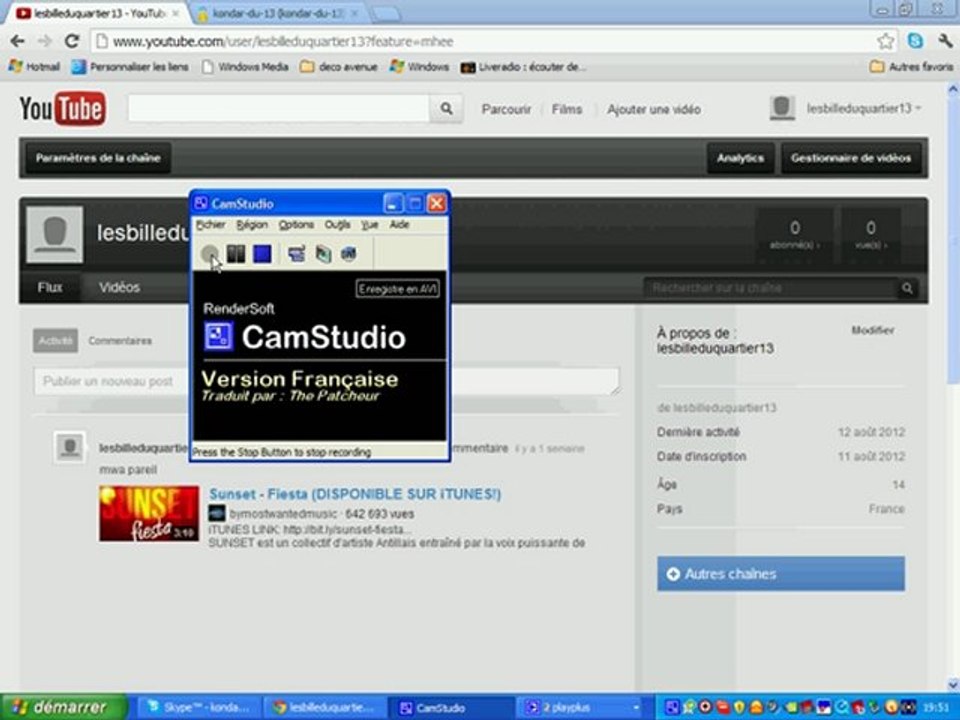Image resolution: width=960 pixels, height=720 pixels.
Task: Toggle CamStudio screen annotations icon
Action: click(297, 253)
